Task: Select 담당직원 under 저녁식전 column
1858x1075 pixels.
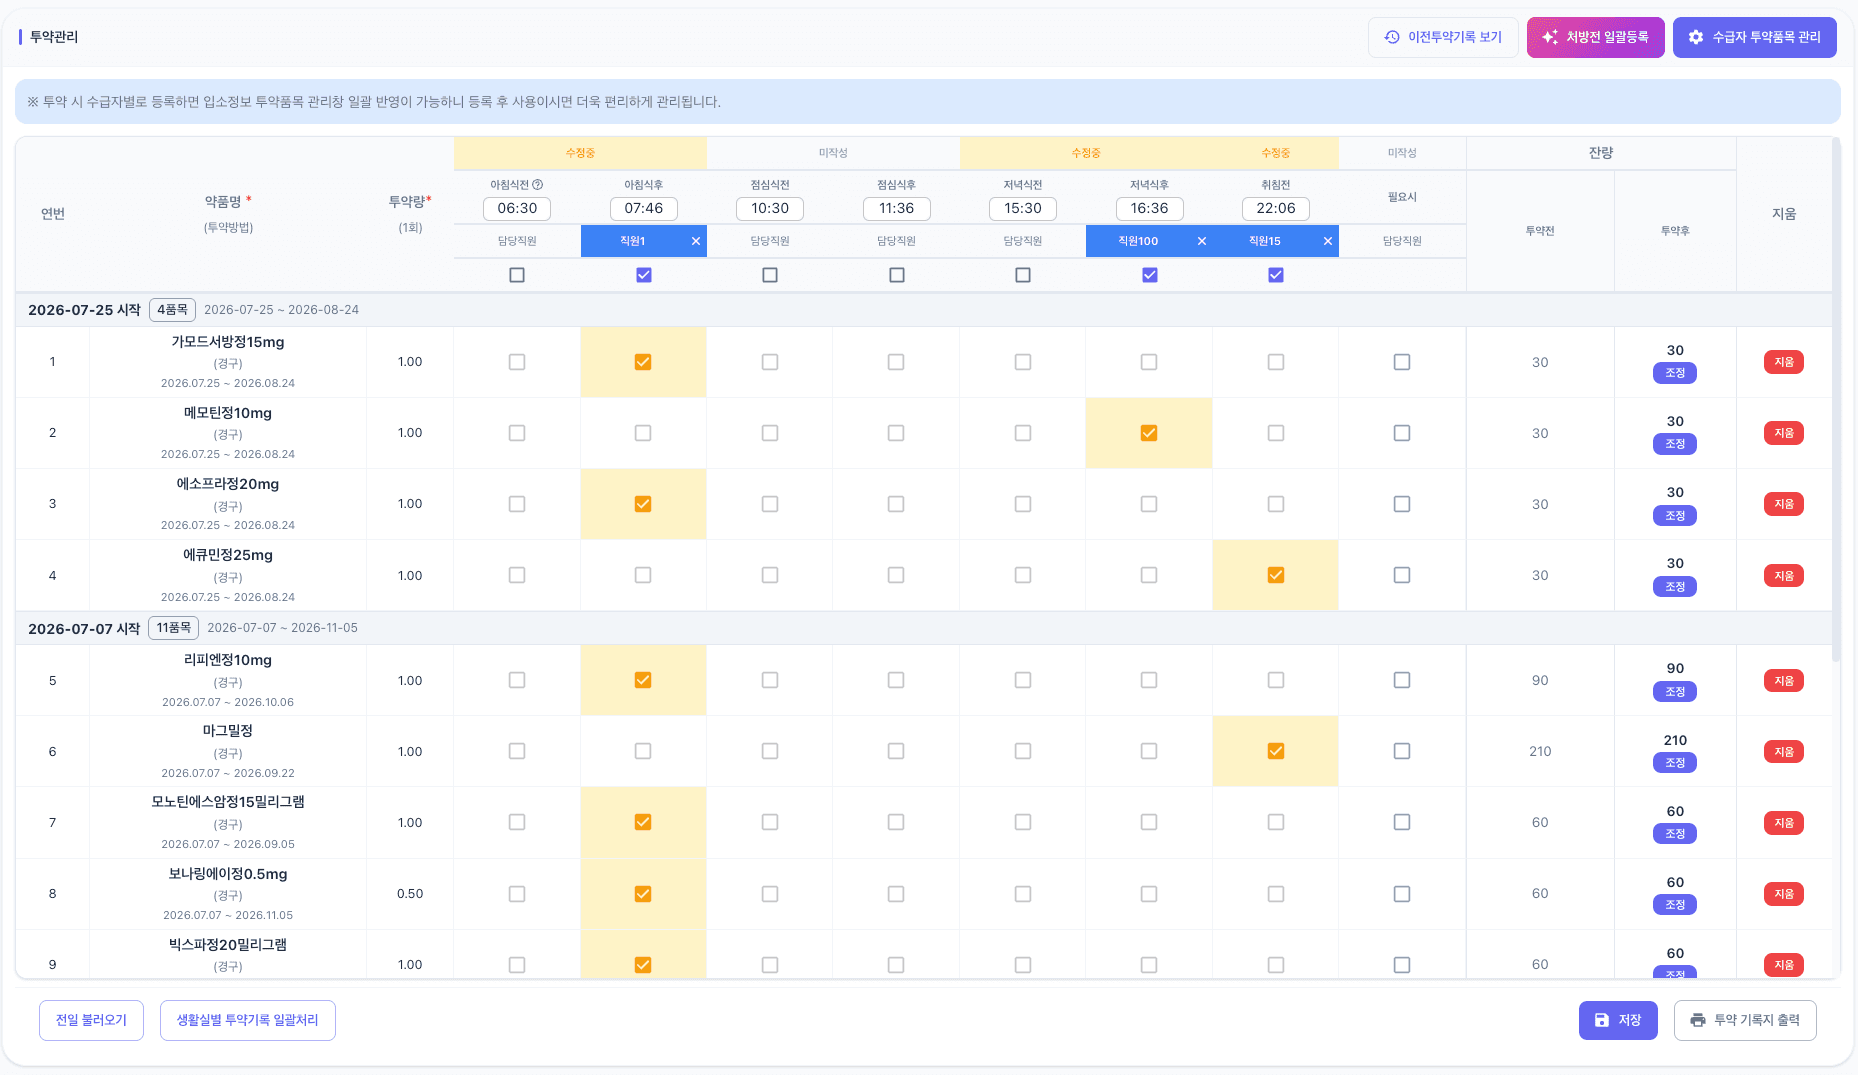Action: (1022, 241)
